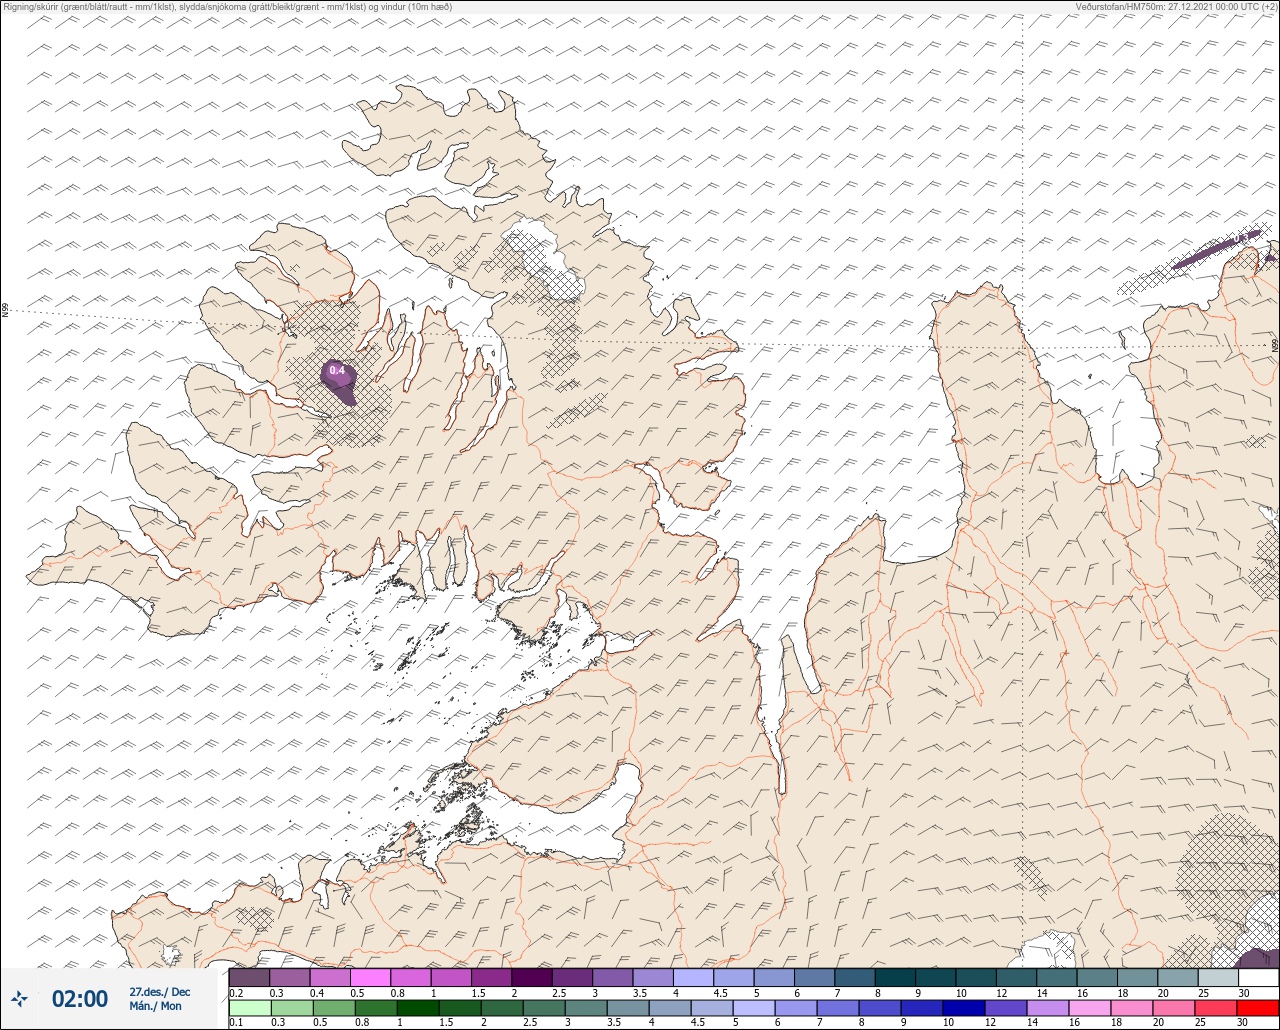Click the 'Mán./ Mon' weekday label
The image size is (1280, 1030).
[156, 1006]
